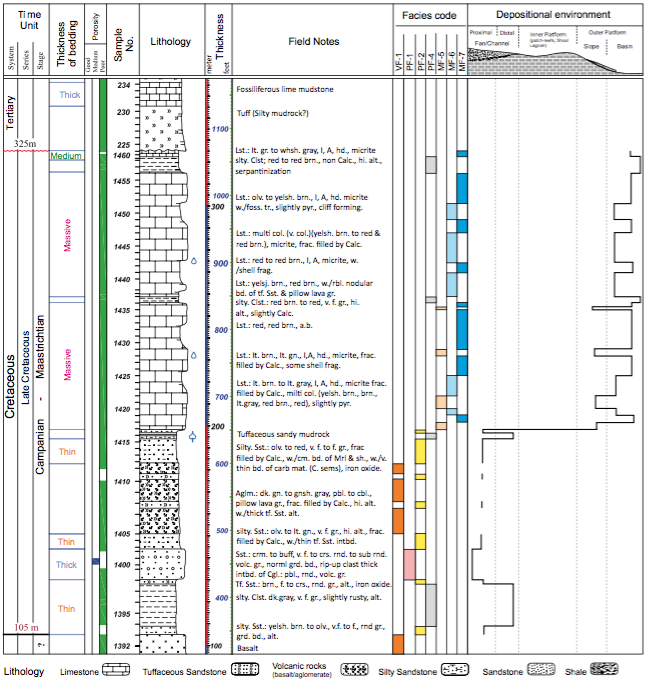Click the green Medium bedding label
The width and height of the screenshot is (648, 681).
[x=65, y=156]
